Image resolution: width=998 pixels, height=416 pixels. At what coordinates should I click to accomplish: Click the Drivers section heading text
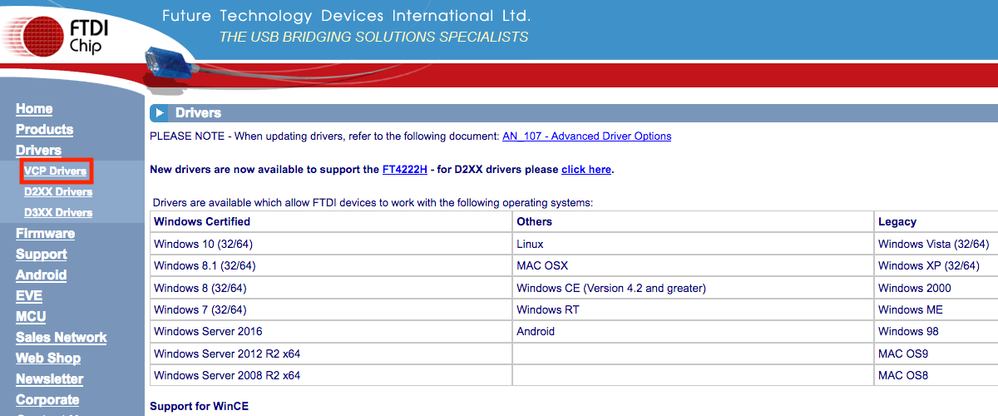coord(198,113)
